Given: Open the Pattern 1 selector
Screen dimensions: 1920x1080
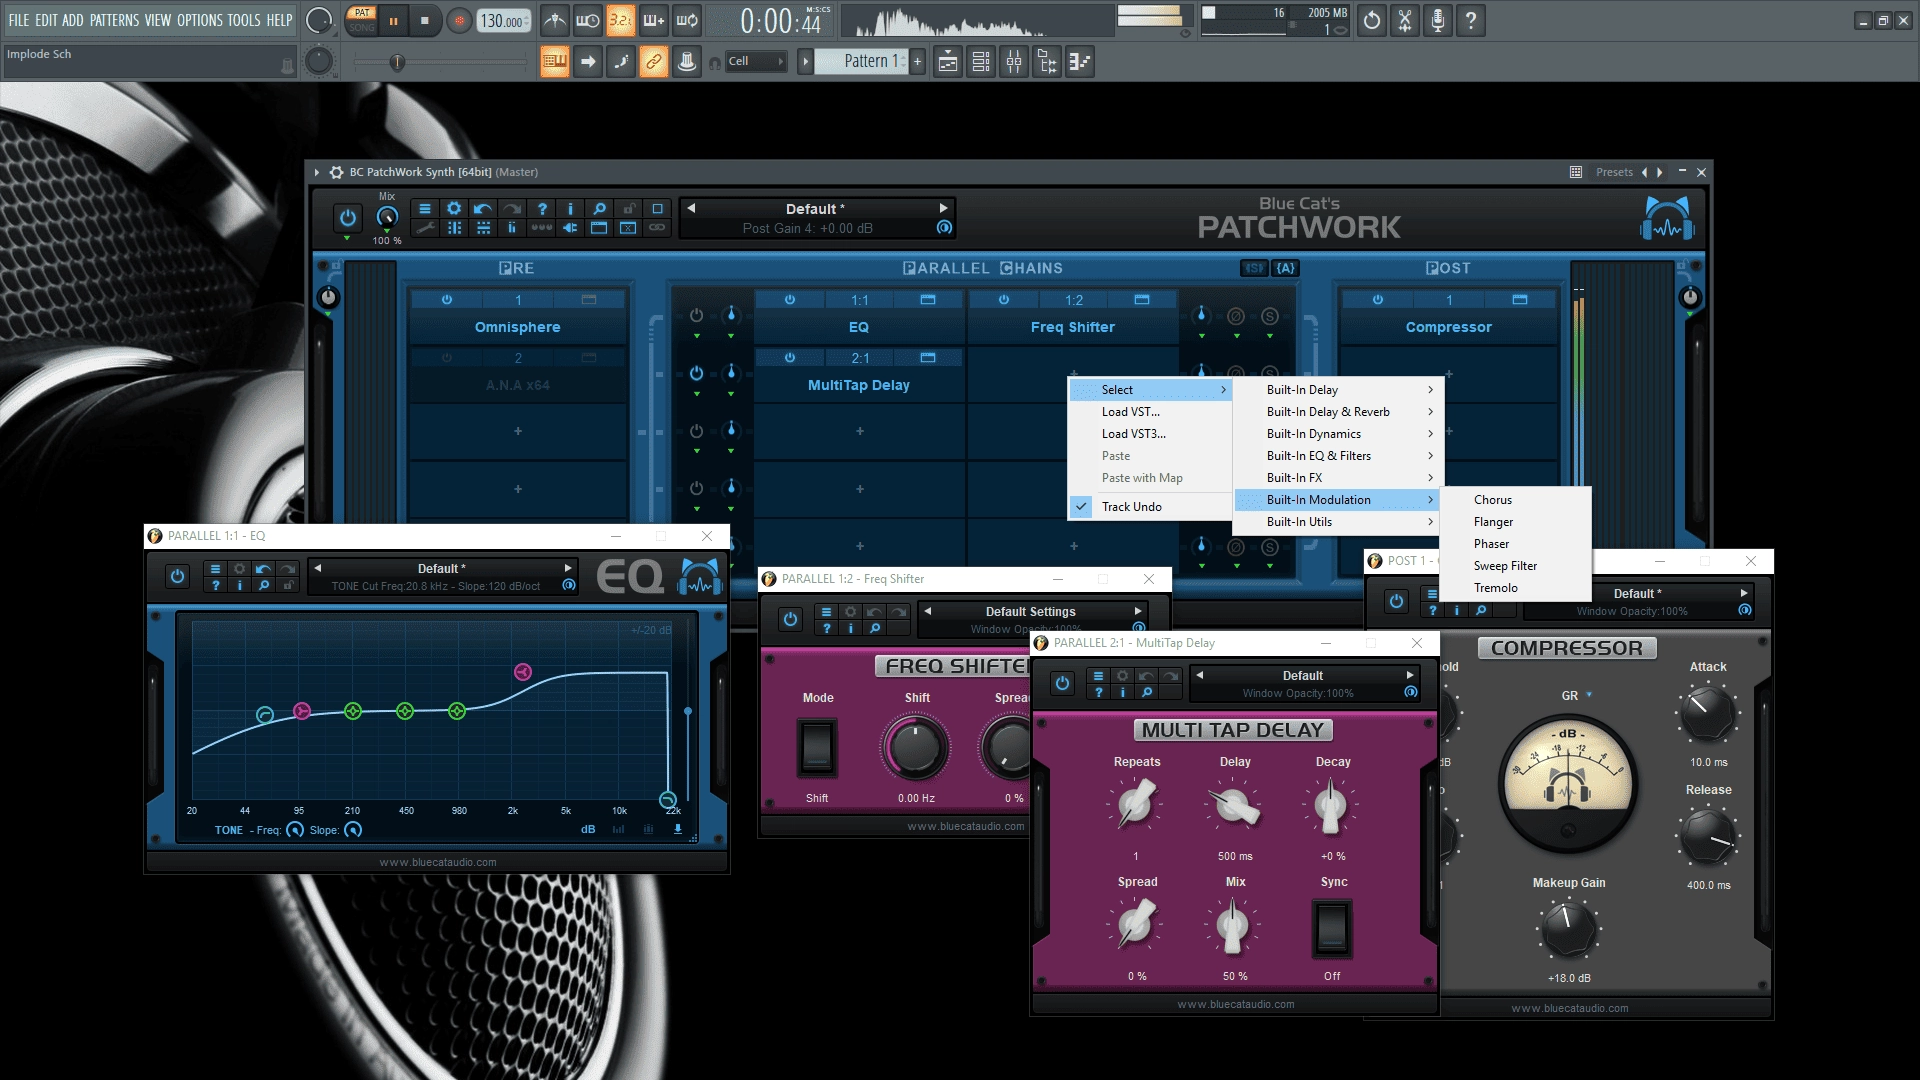Looking at the screenshot, I should tap(861, 62).
